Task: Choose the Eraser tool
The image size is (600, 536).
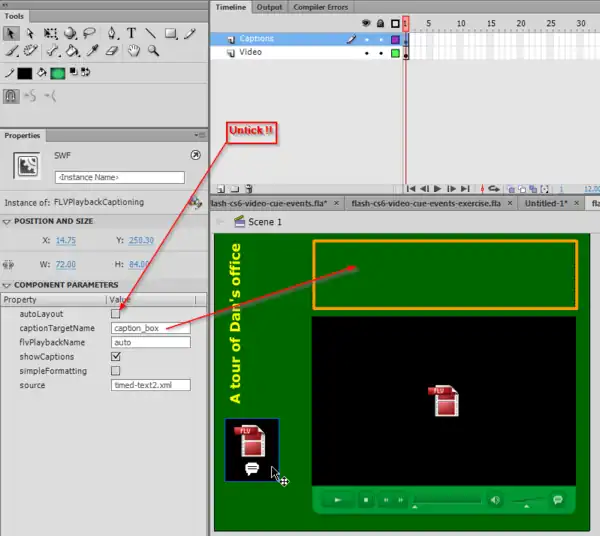Action: point(111,51)
